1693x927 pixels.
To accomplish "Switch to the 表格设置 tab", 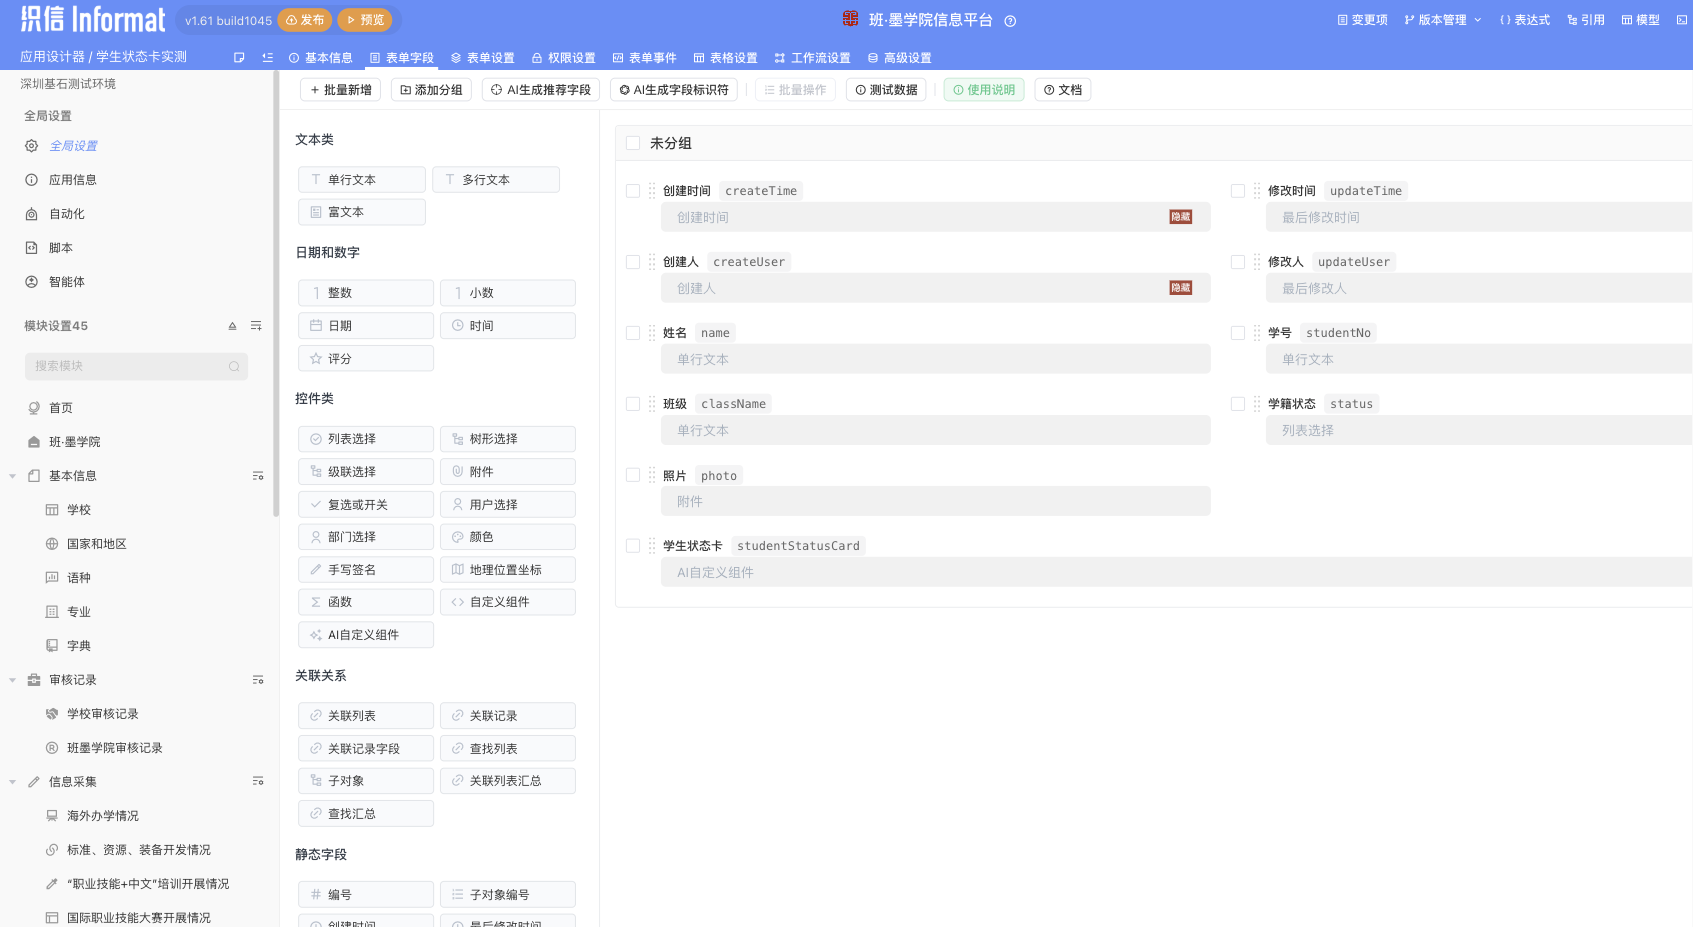I will point(726,58).
